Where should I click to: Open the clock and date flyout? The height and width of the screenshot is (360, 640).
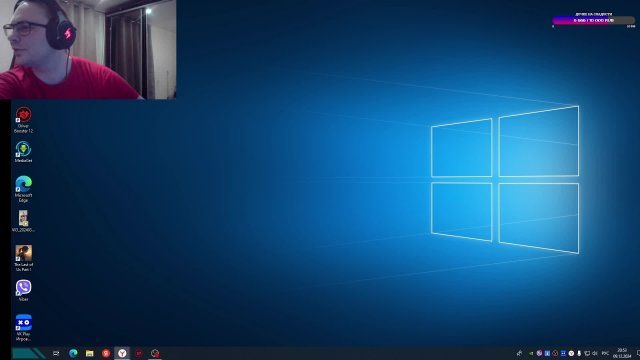click(622, 353)
